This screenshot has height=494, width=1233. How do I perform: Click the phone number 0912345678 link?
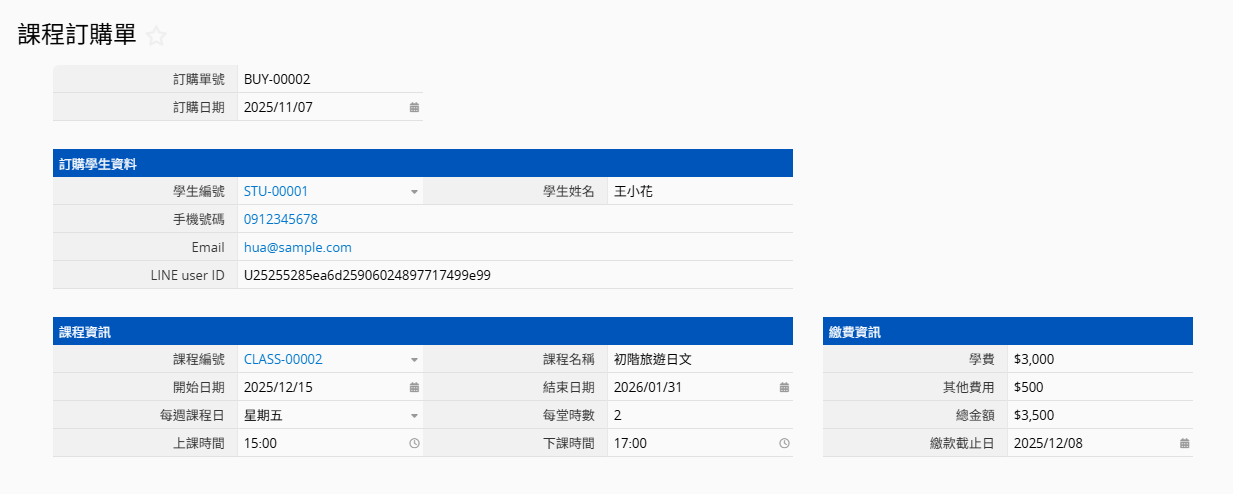click(281, 219)
